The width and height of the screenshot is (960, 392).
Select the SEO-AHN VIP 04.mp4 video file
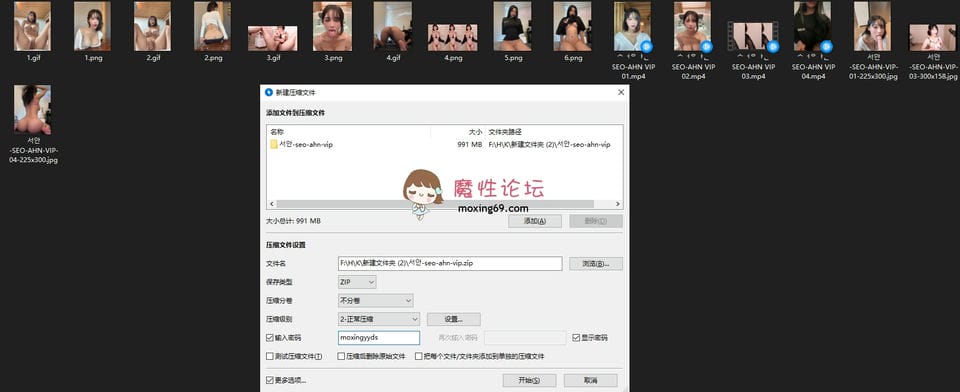click(x=812, y=26)
